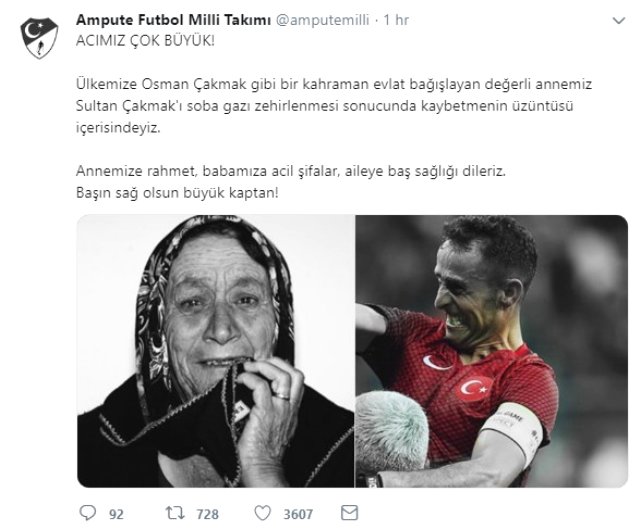
Task: View the 92 replies count
Action: click(x=116, y=514)
